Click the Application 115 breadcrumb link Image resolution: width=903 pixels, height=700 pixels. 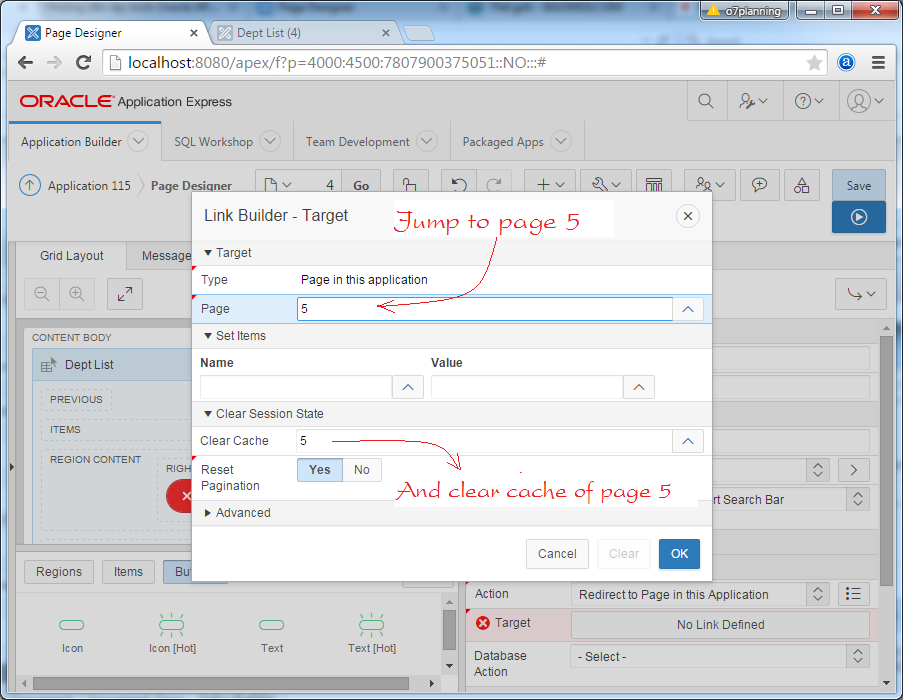coord(89,185)
